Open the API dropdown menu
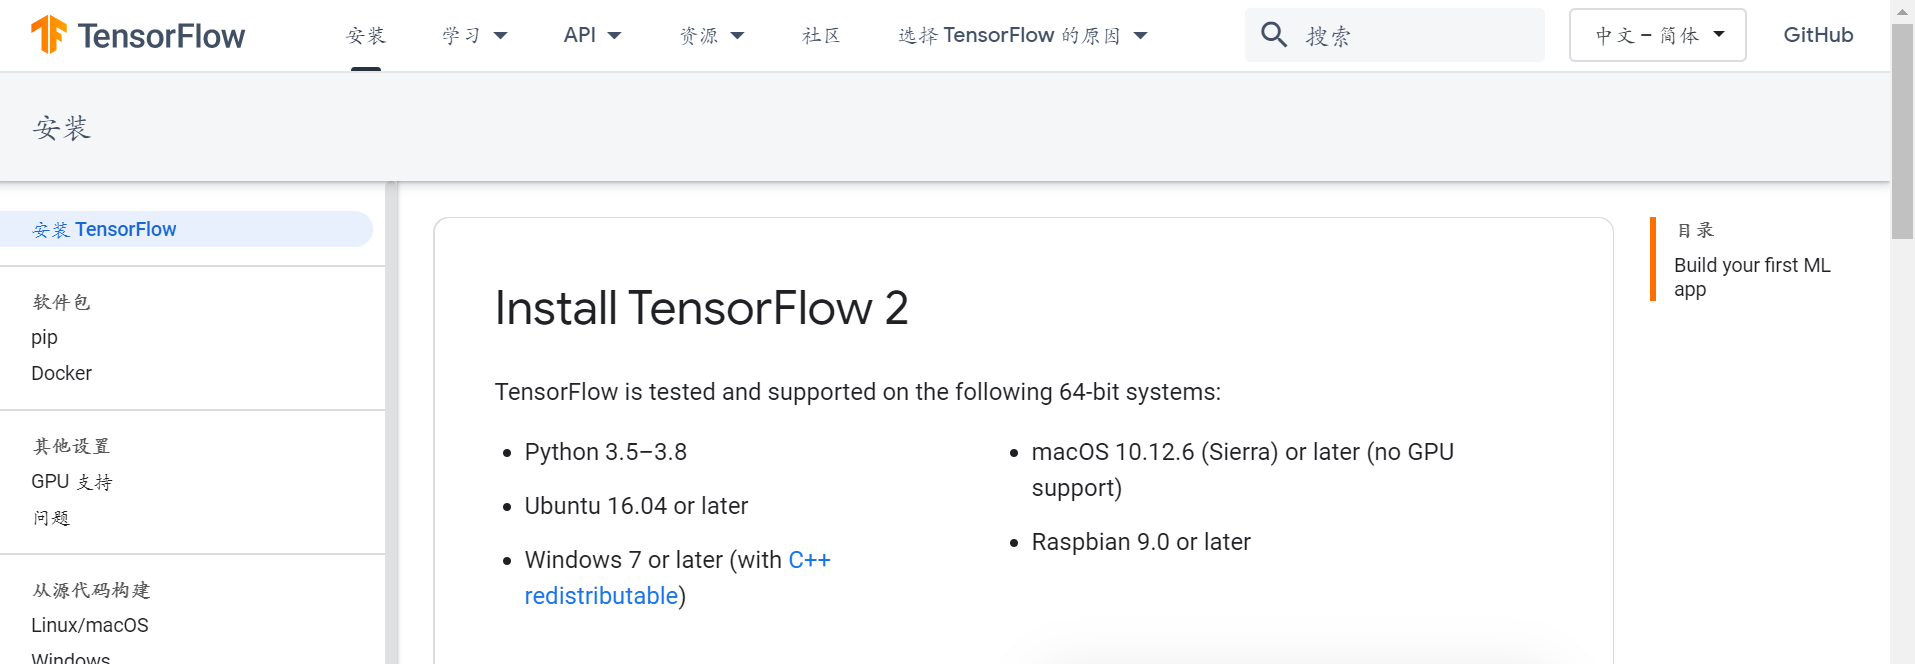Screen dimensions: 1915x664 [592, 34]
